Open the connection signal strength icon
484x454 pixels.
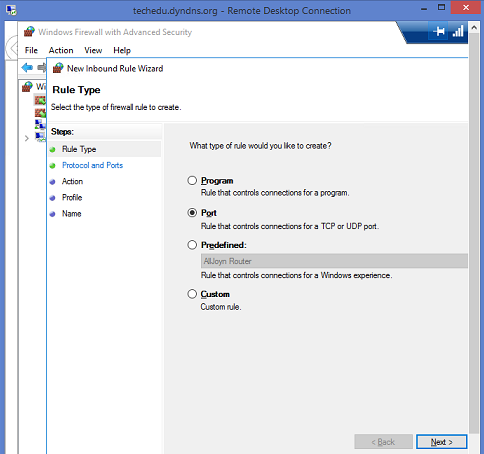click(x=458, y=31)
